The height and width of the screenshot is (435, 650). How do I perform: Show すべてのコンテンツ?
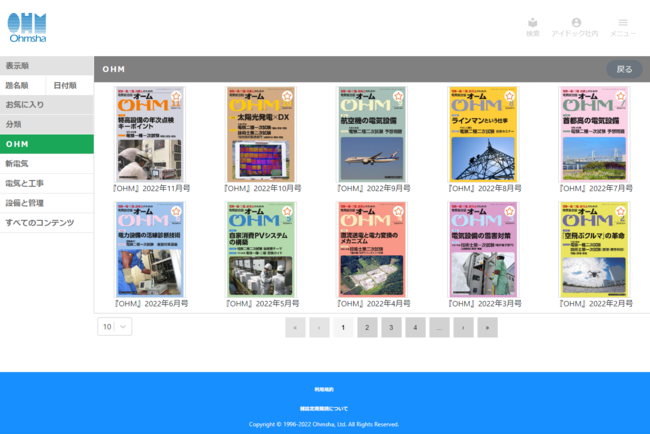[x=46, y=223]
